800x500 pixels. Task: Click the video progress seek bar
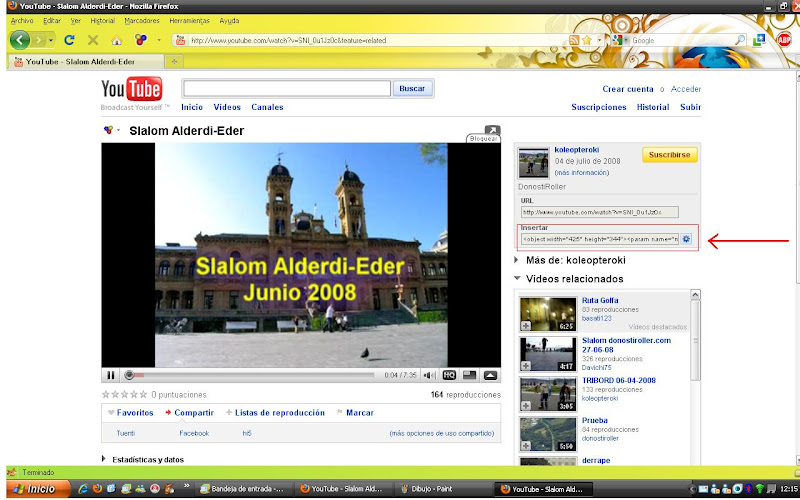250,376
